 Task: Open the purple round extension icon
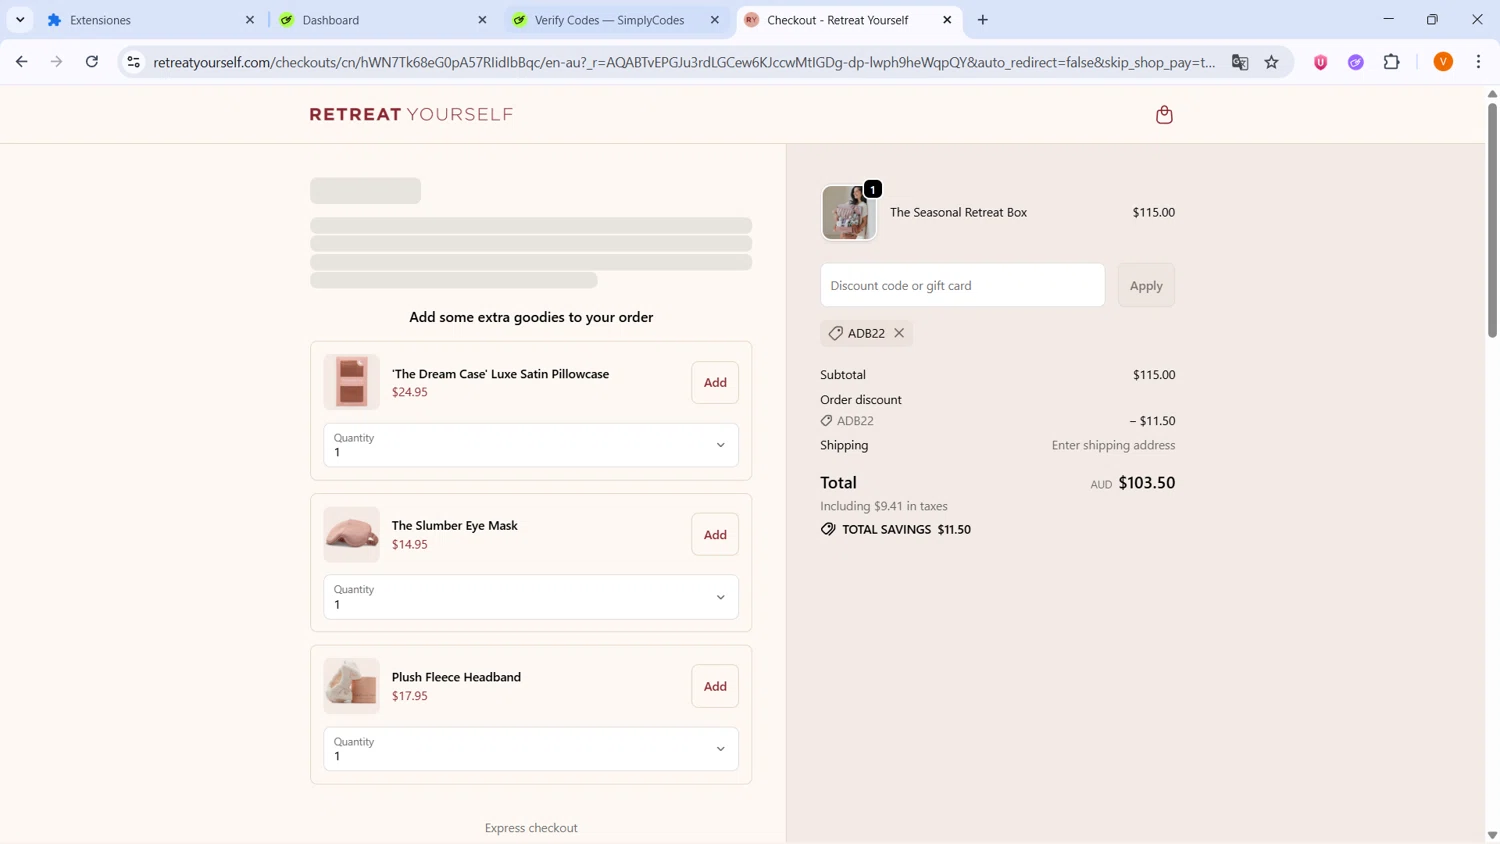pos(1356,62)
